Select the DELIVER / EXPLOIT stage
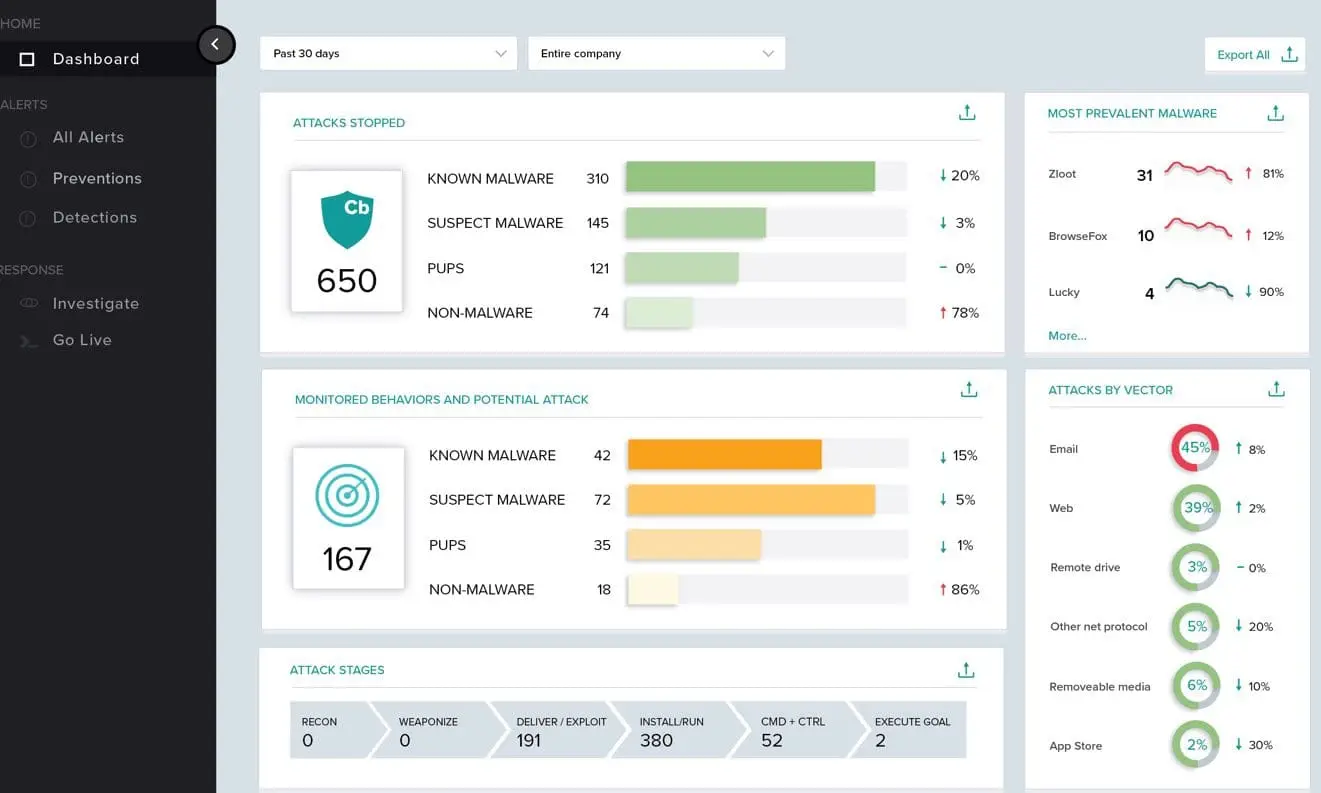Screen dimensions: 1321x793 click(557, 730)
